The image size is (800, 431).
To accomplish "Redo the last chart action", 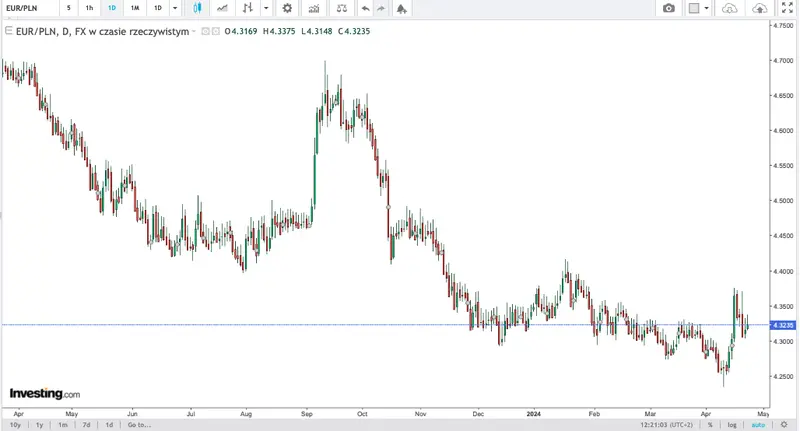I will coord(381,9).
